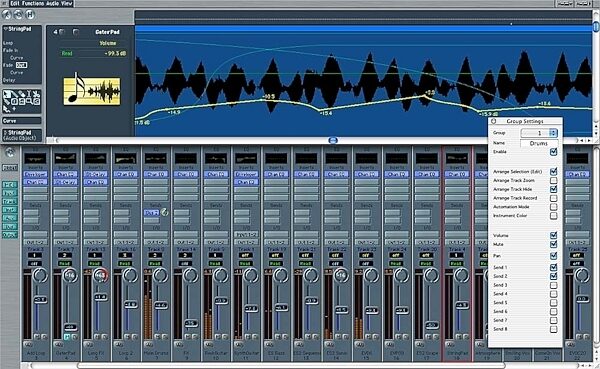Click the volume fader on FX channel
The height and width of the screenshot is (369, 600).
point(191,323)
